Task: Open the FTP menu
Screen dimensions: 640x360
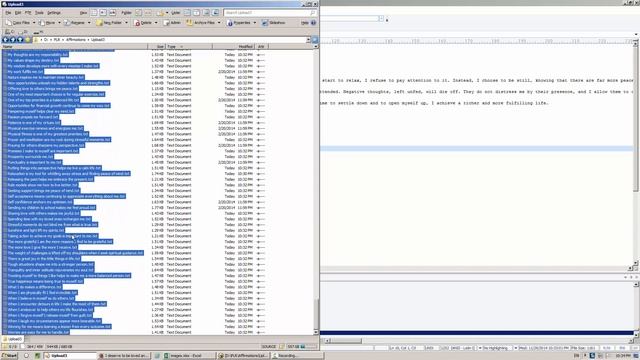Action: tap(28, 13)
